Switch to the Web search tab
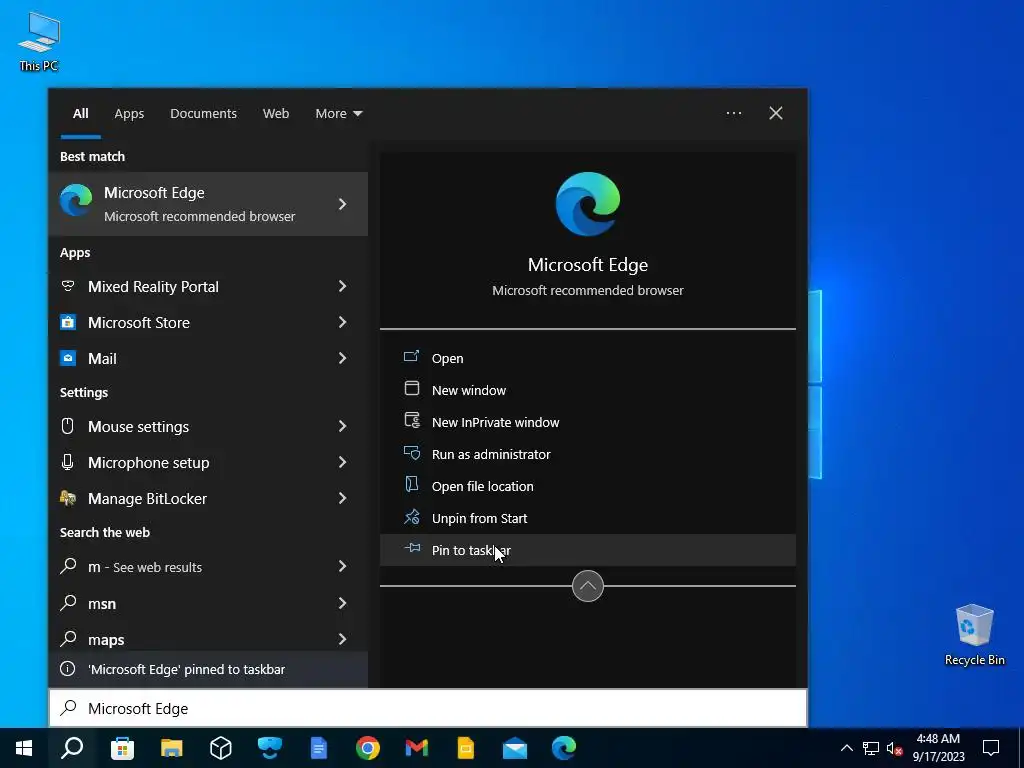This screenshot has height=768, width=1024. click(276, 114)
